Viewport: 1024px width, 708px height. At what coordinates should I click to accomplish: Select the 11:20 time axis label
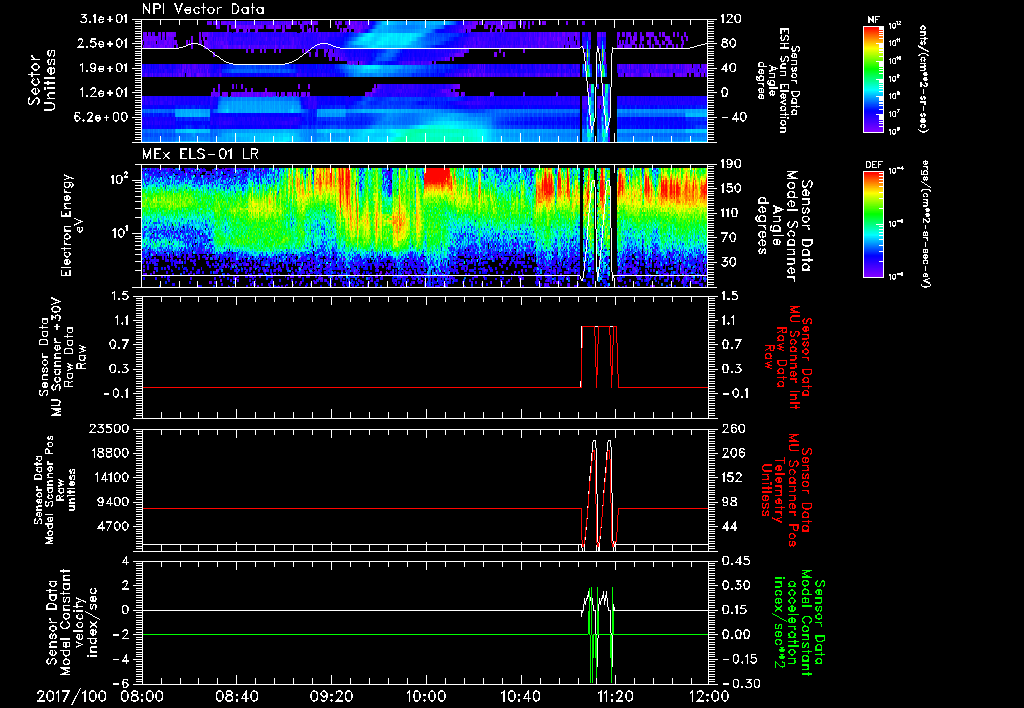(x=614, y=696)
